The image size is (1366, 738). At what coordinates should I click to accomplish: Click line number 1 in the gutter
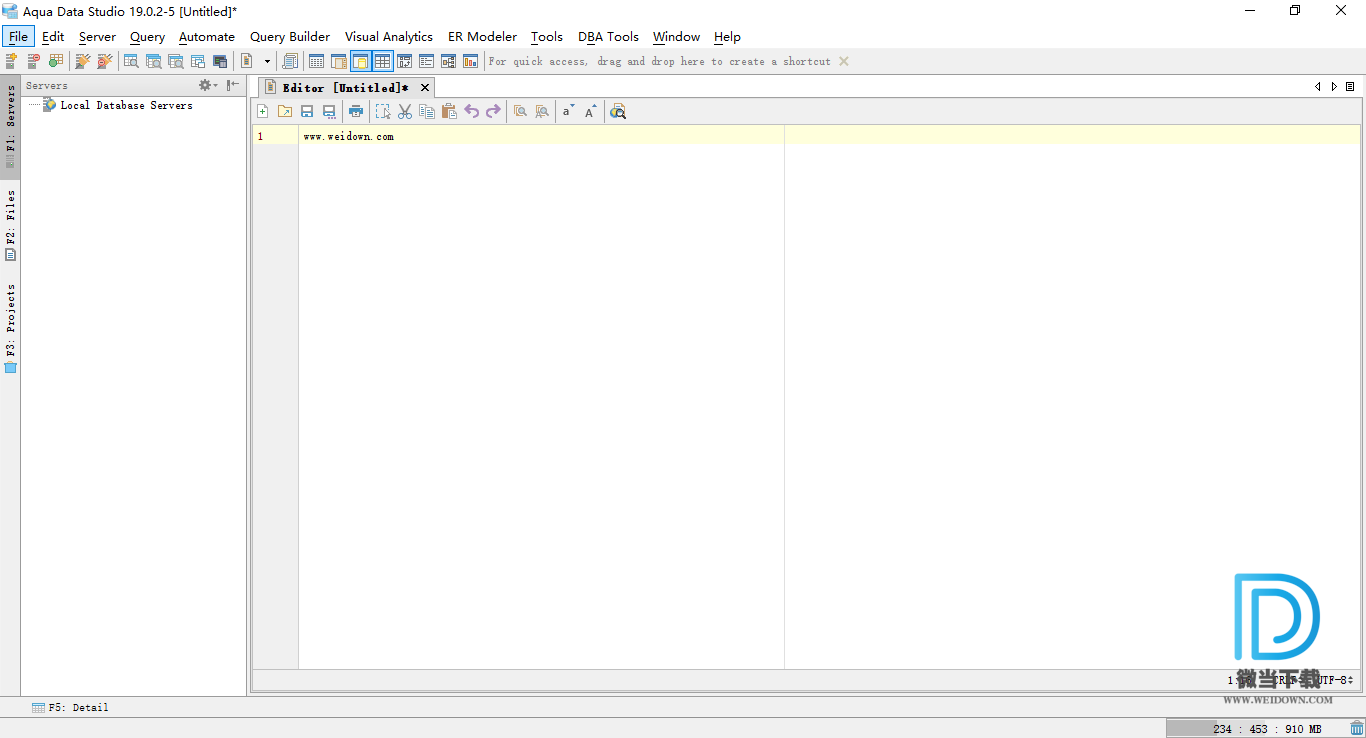[260, 136]
